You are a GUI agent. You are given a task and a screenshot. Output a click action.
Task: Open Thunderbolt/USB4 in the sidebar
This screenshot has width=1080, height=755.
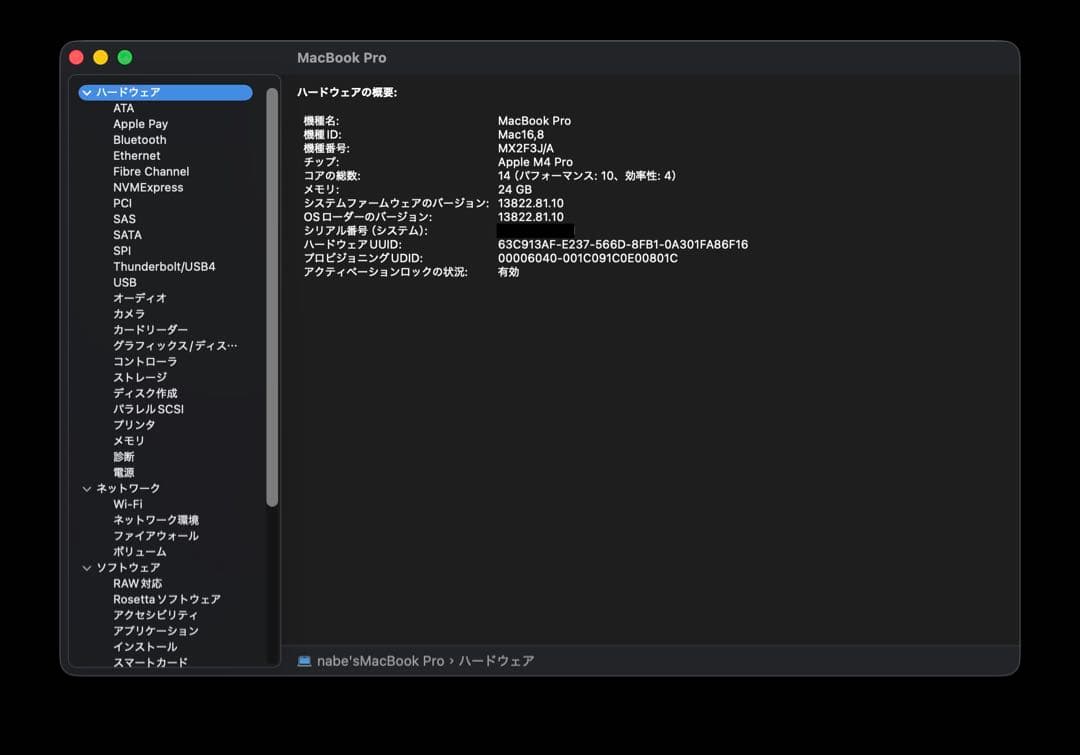(x=165, y=267)
